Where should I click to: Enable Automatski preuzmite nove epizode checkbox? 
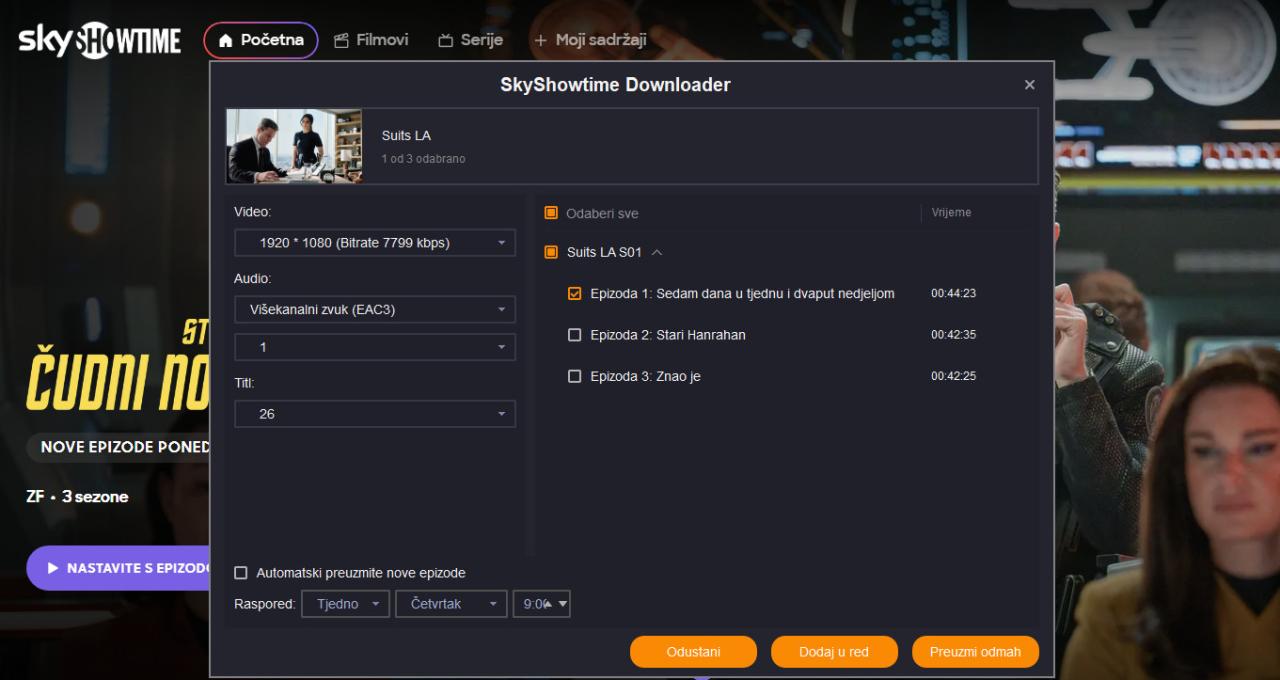[x=241, y=573]
